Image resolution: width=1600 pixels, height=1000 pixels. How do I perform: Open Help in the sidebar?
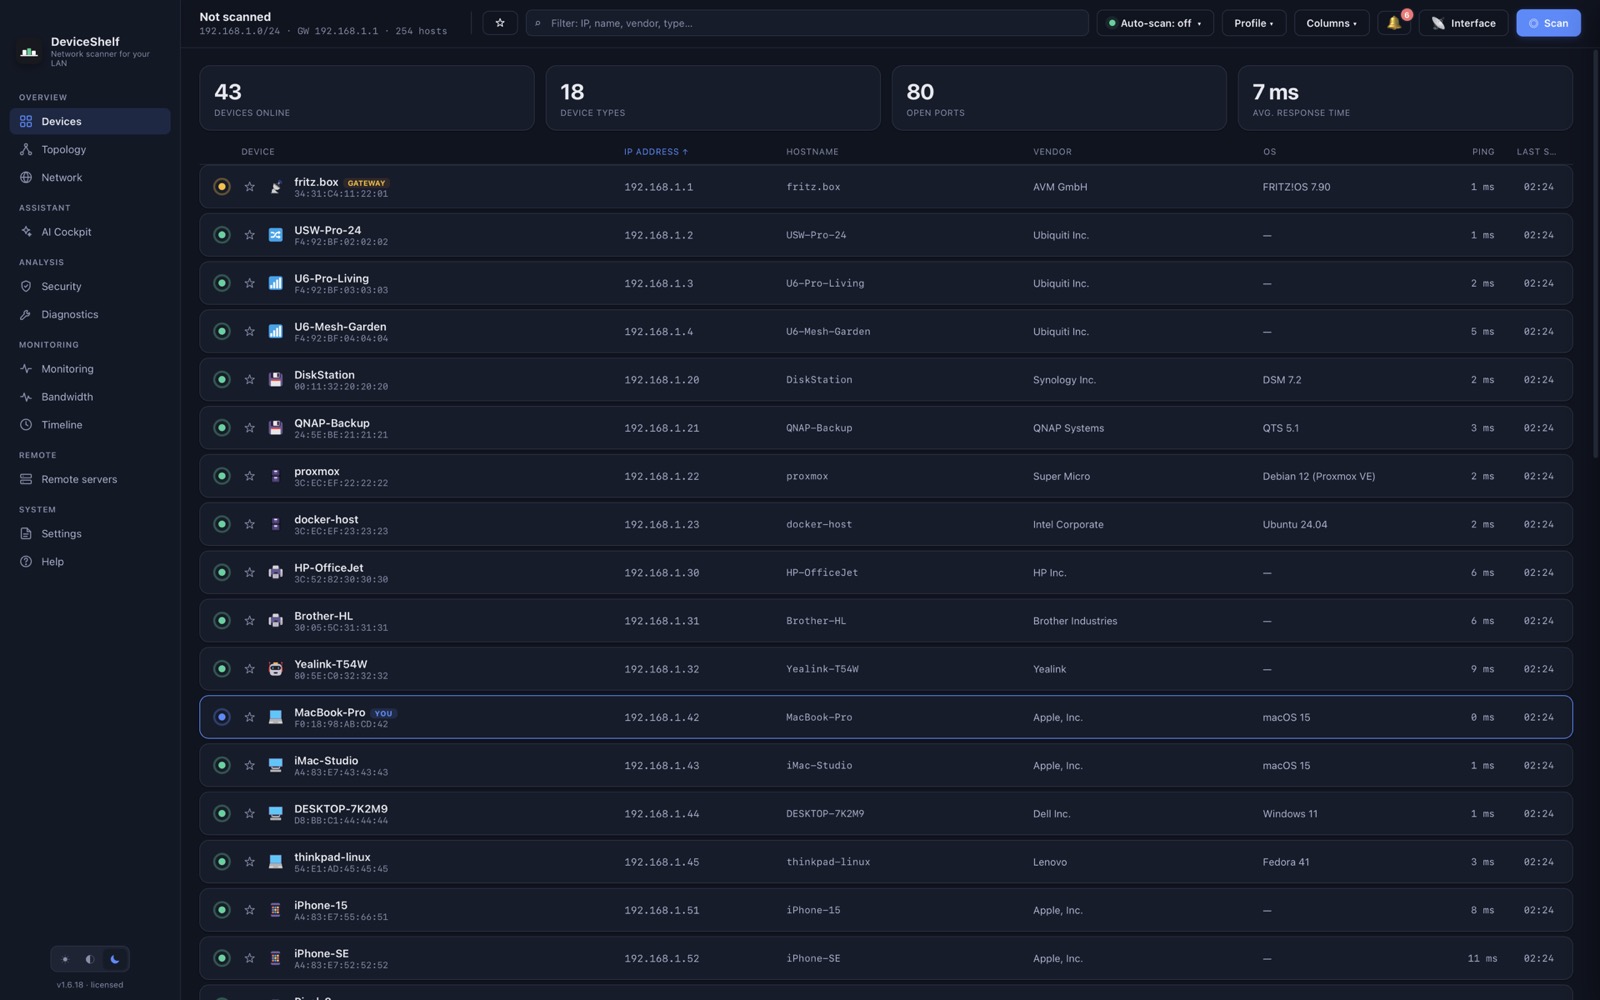click(x=90, y=562)
